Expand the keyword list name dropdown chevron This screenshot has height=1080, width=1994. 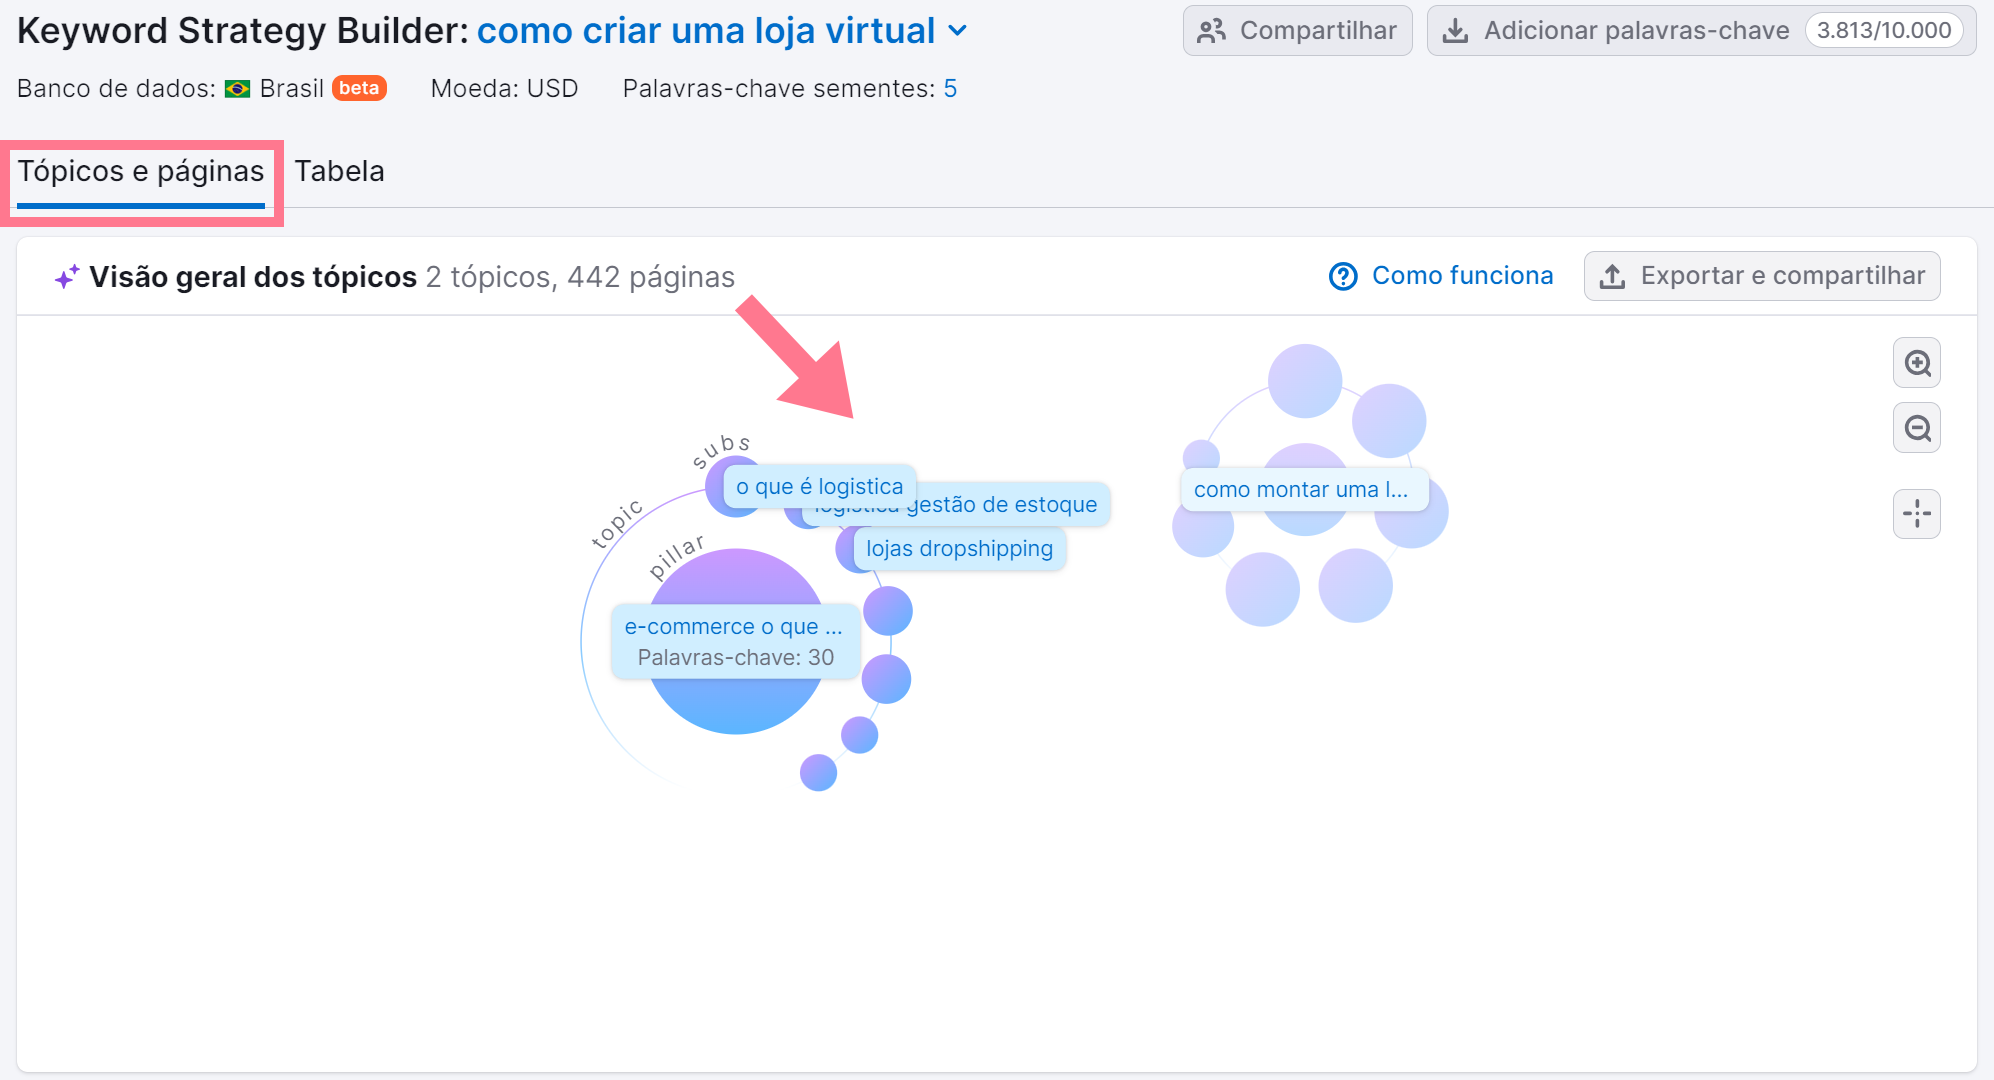pos(958,31)
